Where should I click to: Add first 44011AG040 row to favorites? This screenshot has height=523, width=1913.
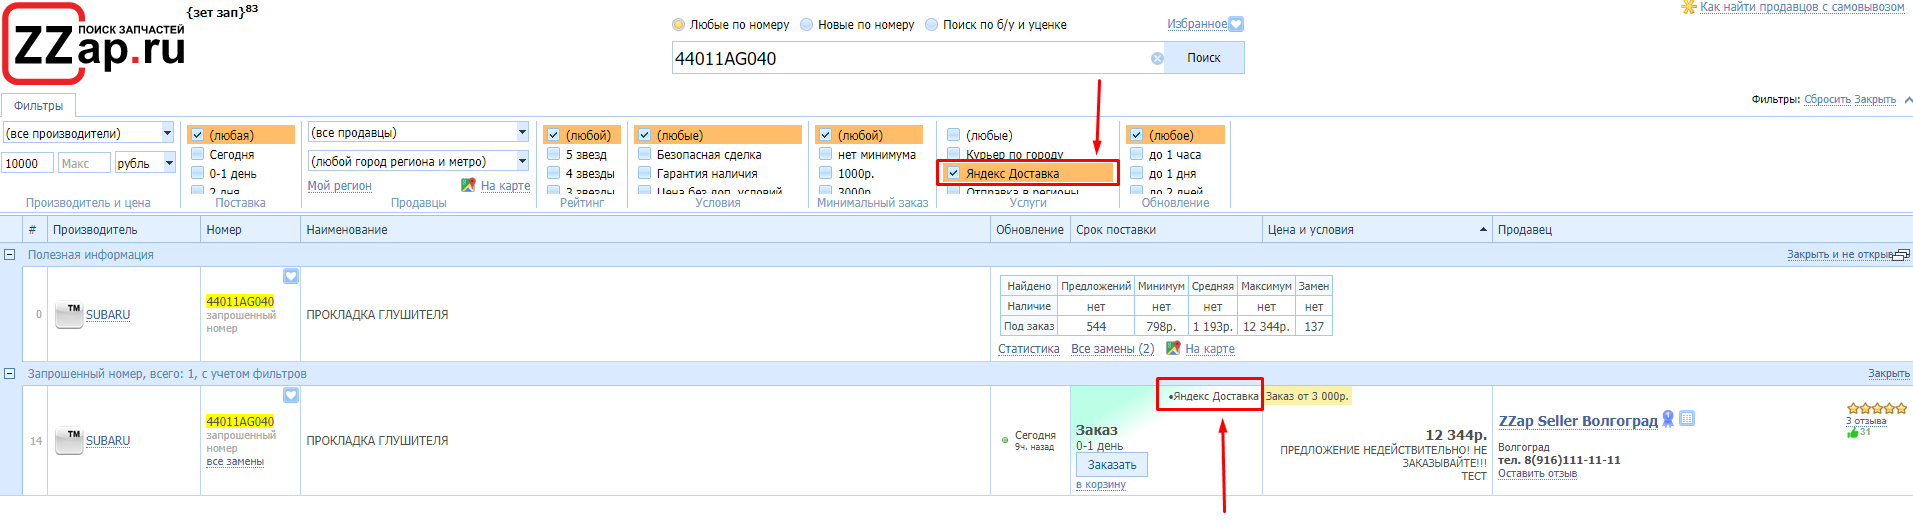291,276
